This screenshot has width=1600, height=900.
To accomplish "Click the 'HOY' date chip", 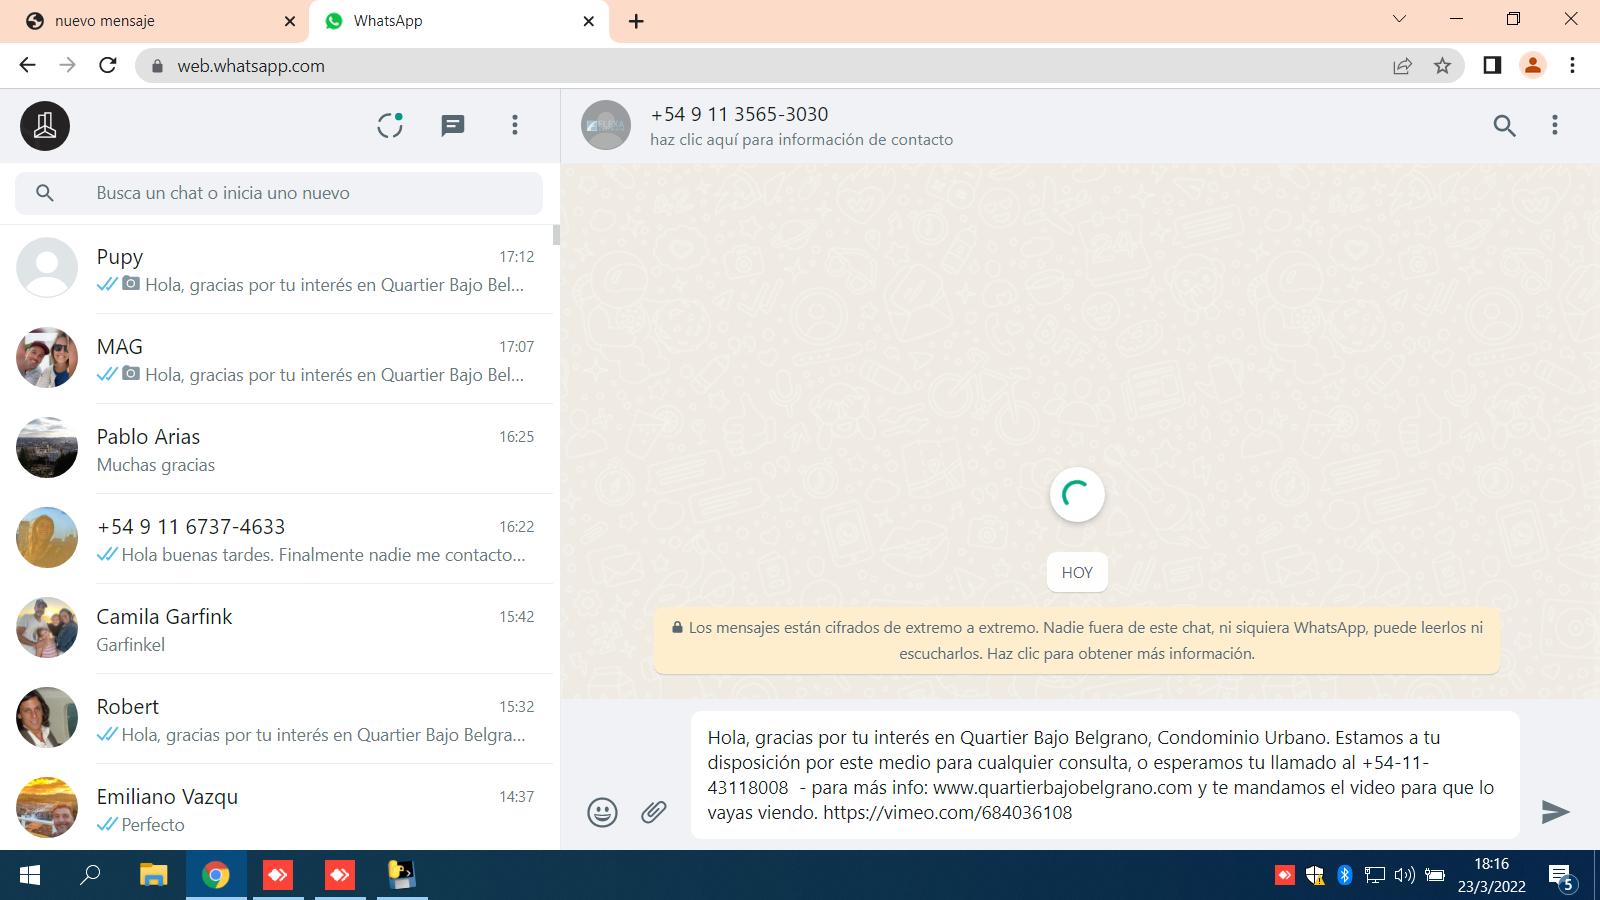I will pyautogui.click(x=1077, y=572).
